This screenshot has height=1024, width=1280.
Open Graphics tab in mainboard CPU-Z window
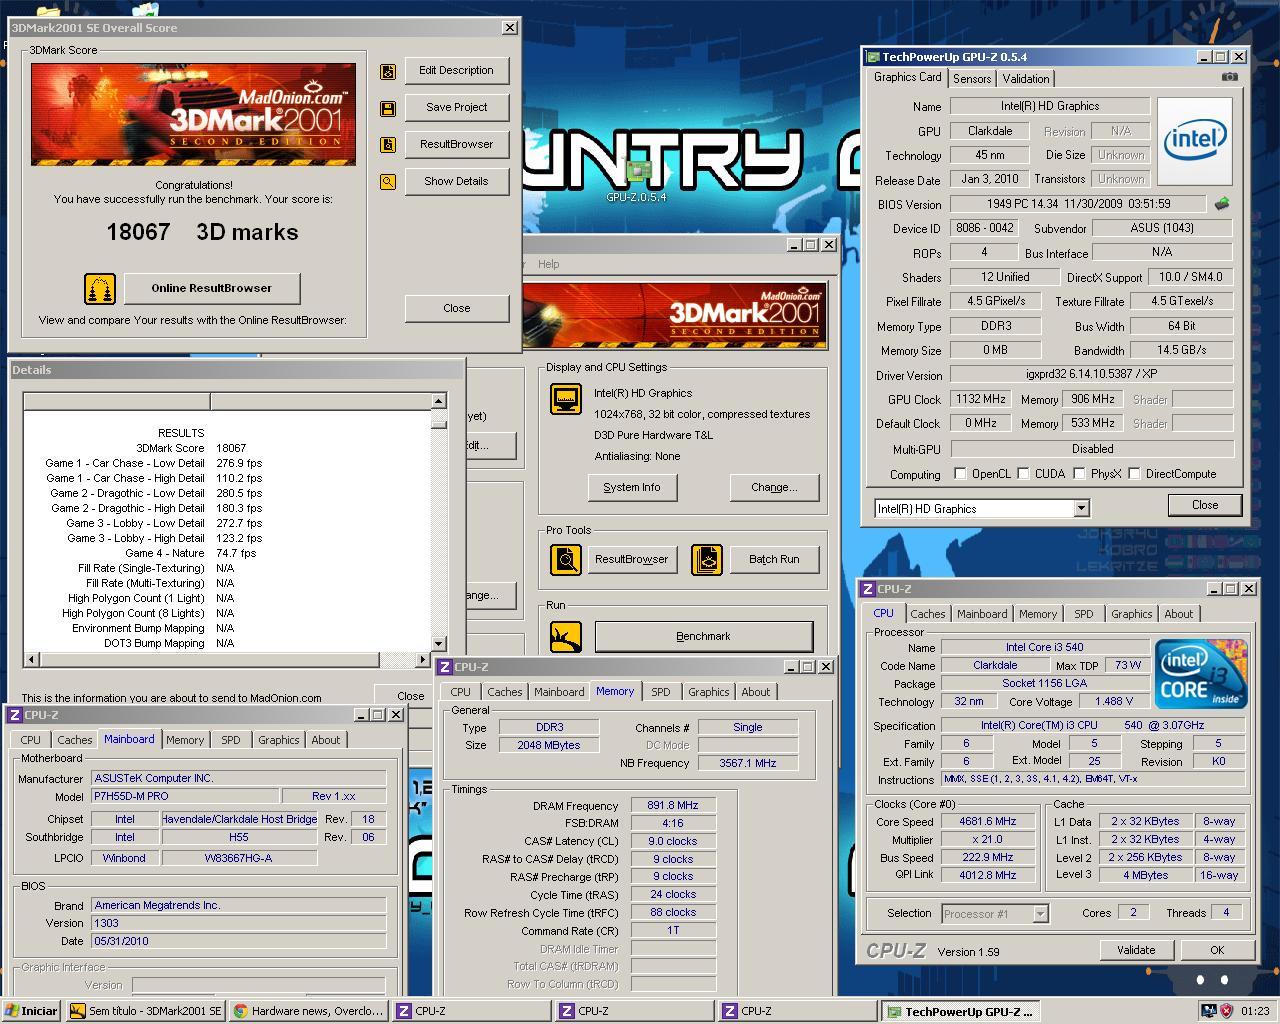tap(279, 740)
